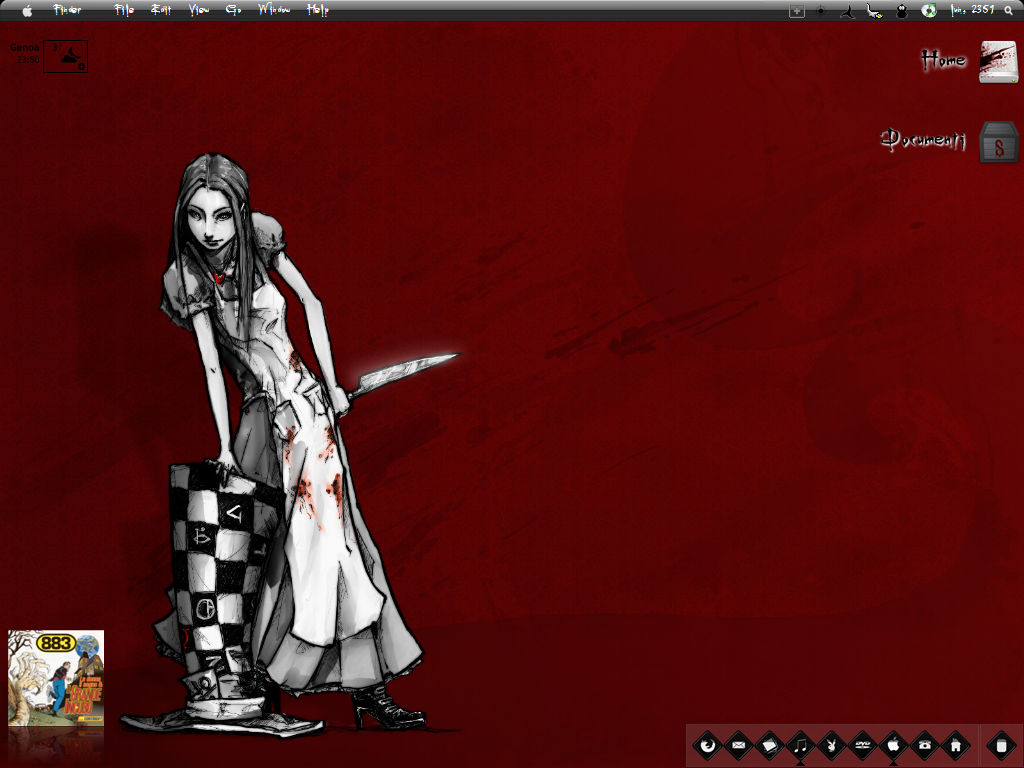Open the photos stack dock icon
The image size is (1024, 768).
(769, 745)
